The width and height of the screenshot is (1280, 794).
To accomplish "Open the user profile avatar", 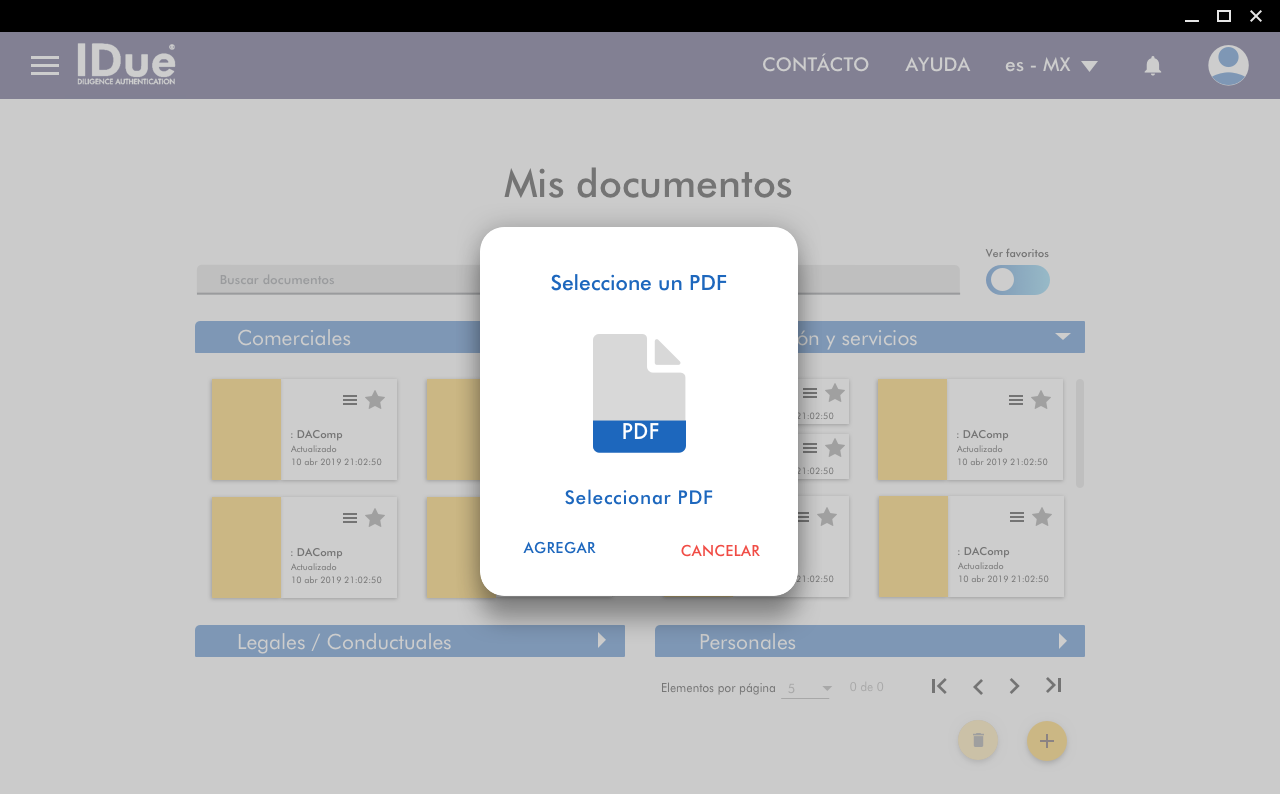I will (x=1227, y=66).
